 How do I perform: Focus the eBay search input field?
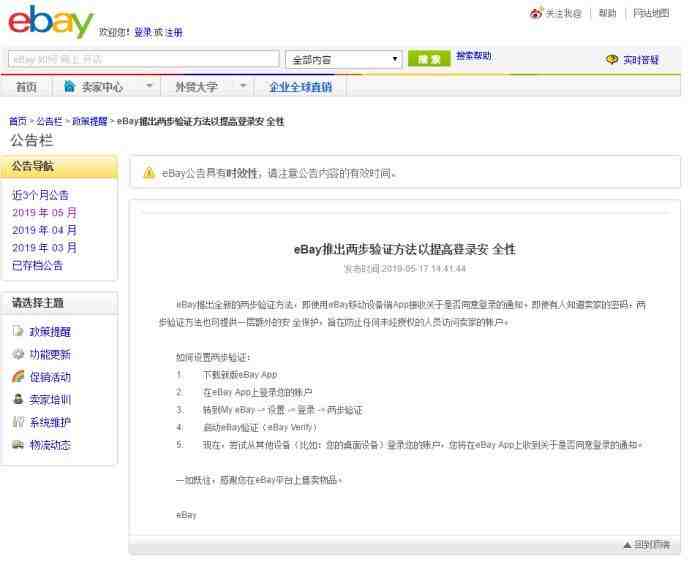[144, 59]
